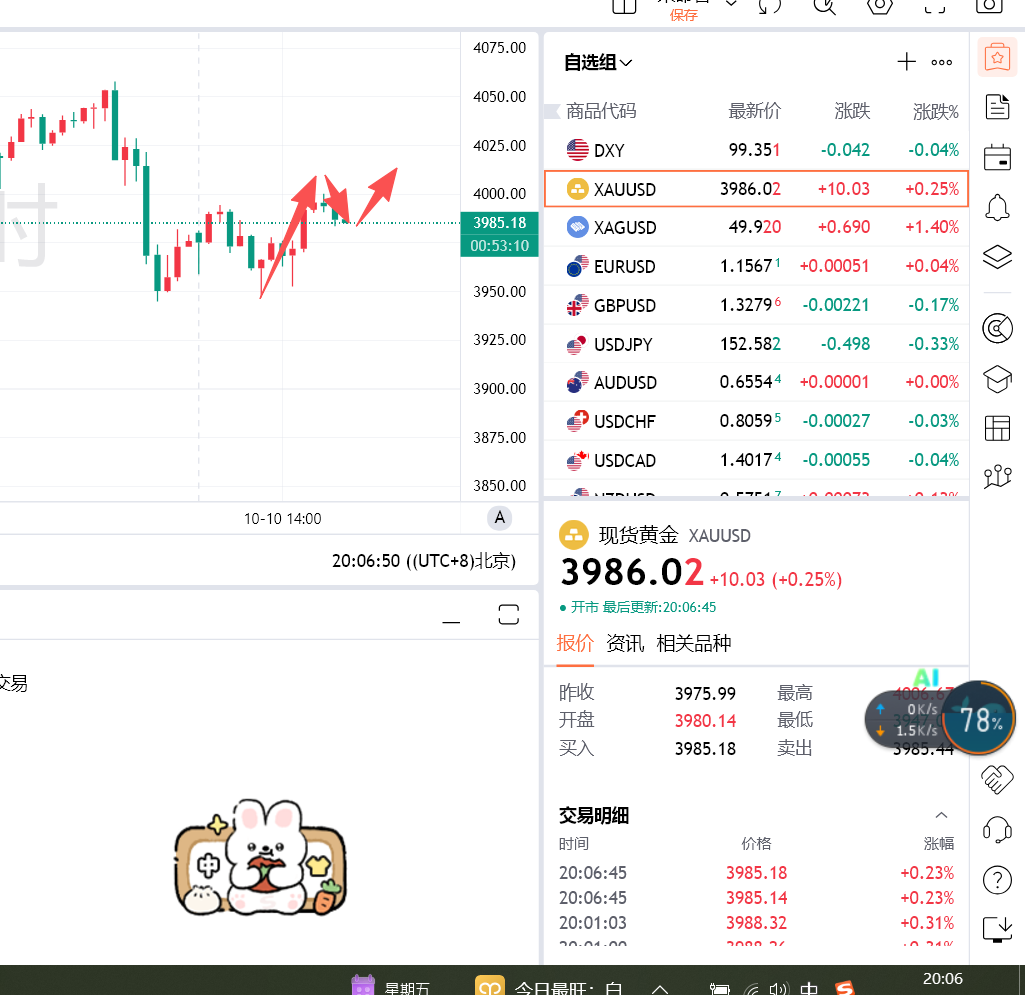
Task: Add a symbol with the plus icon
Action: click(906, 62)
